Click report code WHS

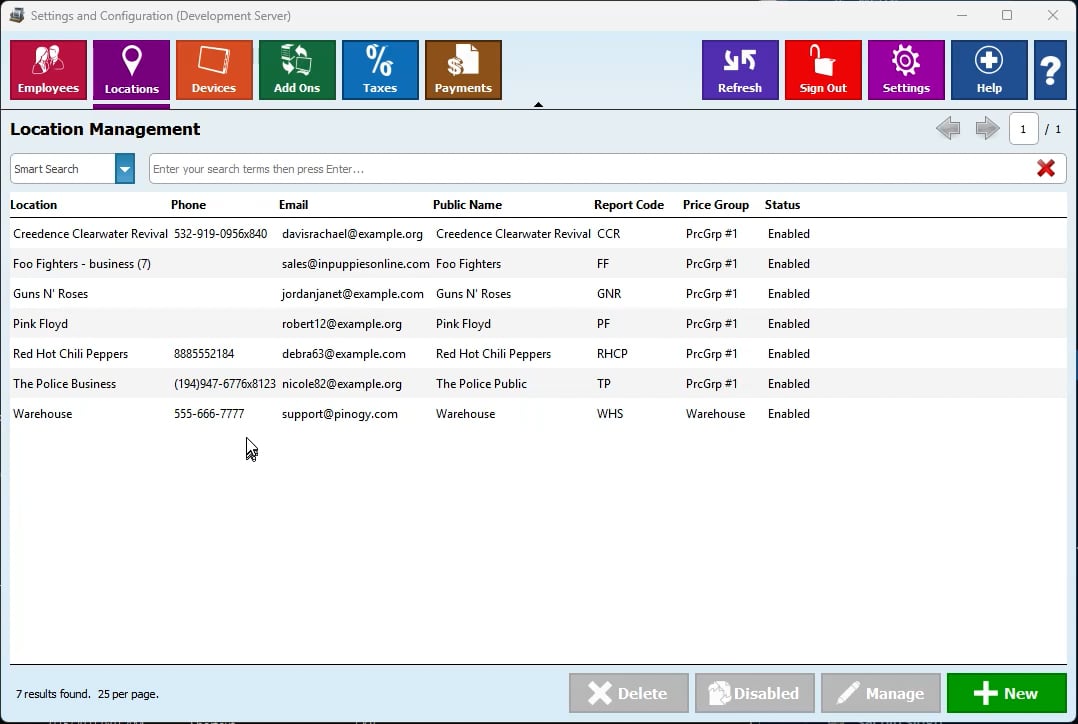click(x=610, y=414)
